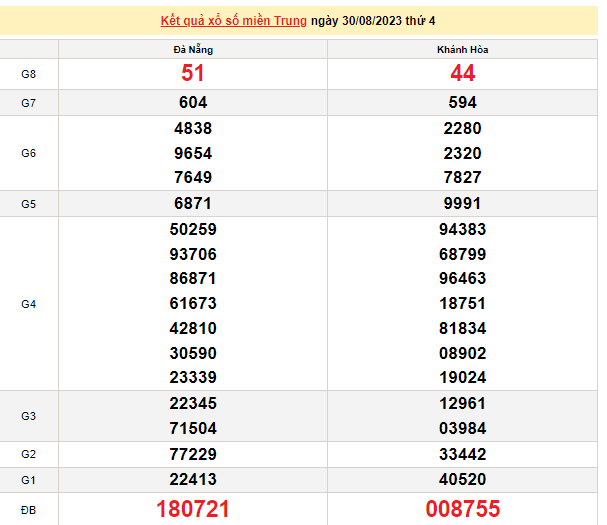Click the Khánh Hòa column header

pyautogui.click(x=462, y=49)
